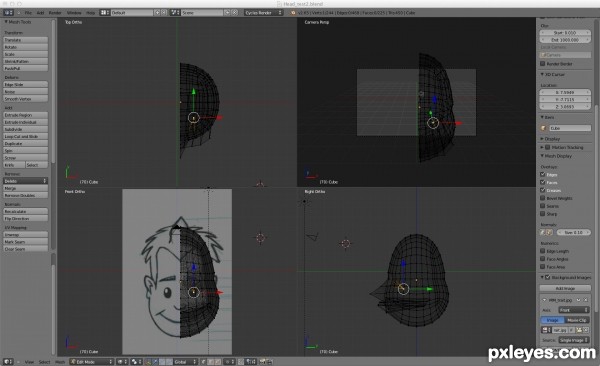The width and height of the screenshot is (600, 366).
Task: Click the scene browse icon
Action: pos(175,13)
